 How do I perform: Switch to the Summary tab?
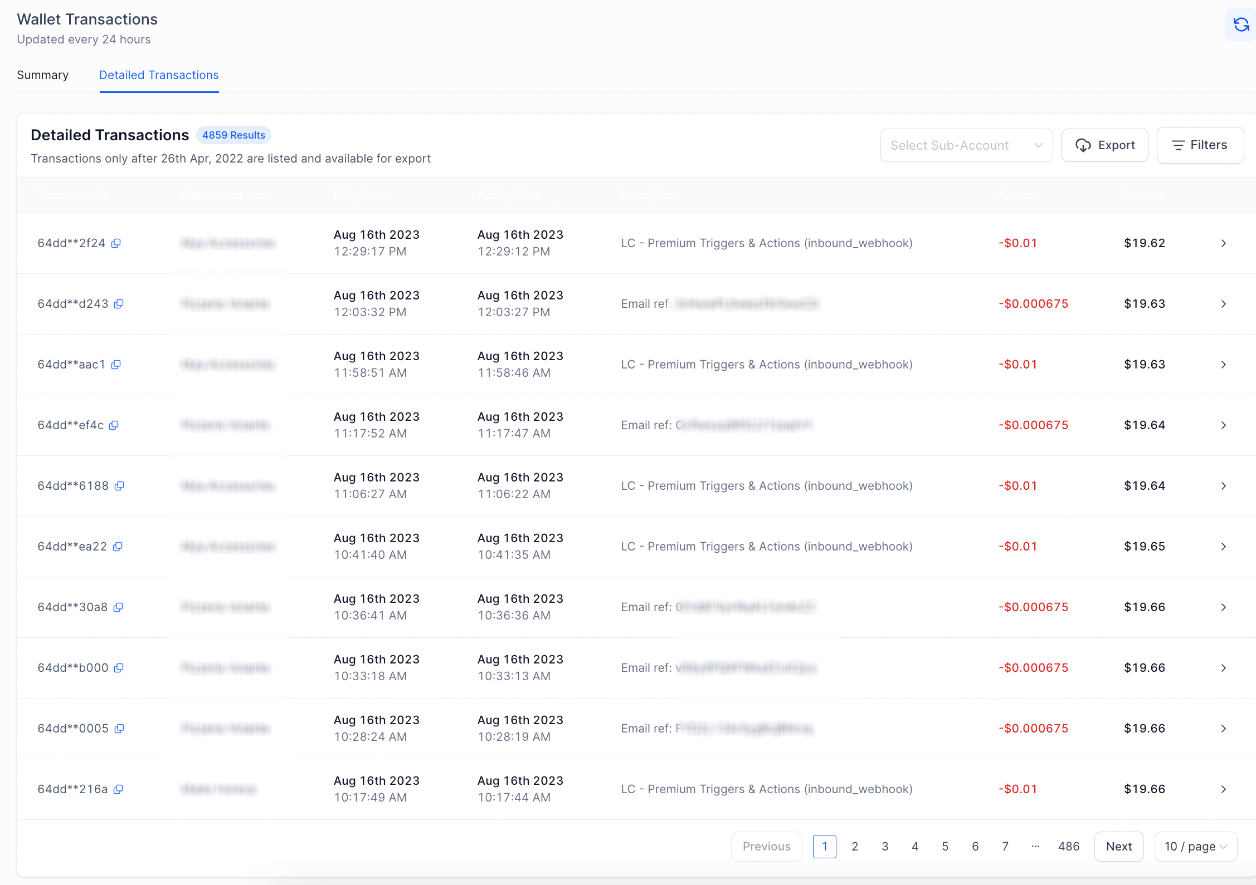pos(43,75)
